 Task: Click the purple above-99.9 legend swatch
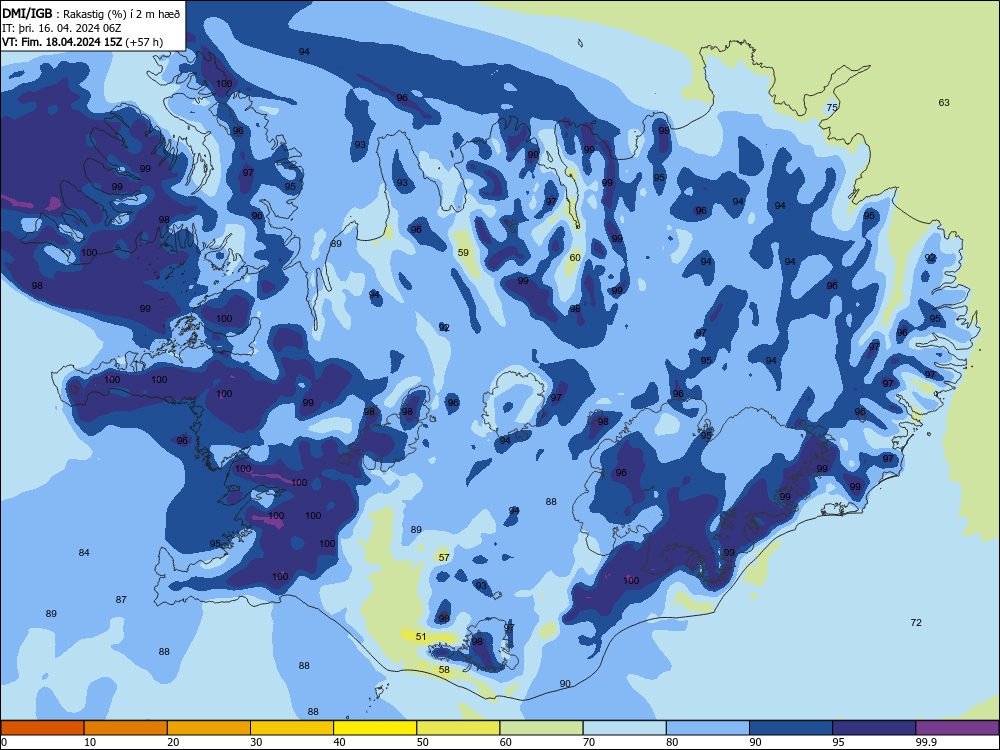(x=957, y=728)
